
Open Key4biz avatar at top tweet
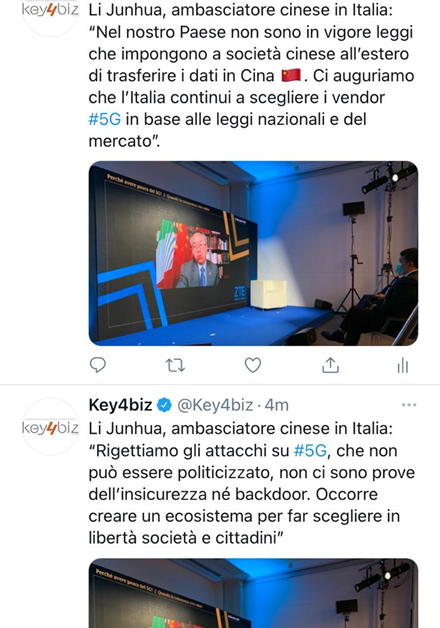click(50, 12)
